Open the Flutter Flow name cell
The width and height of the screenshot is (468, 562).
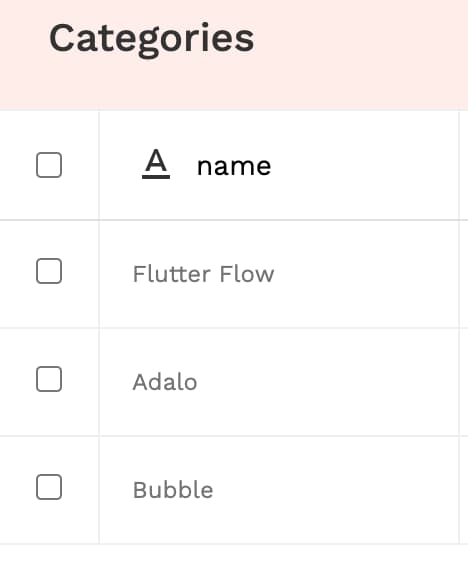point(279,274)
